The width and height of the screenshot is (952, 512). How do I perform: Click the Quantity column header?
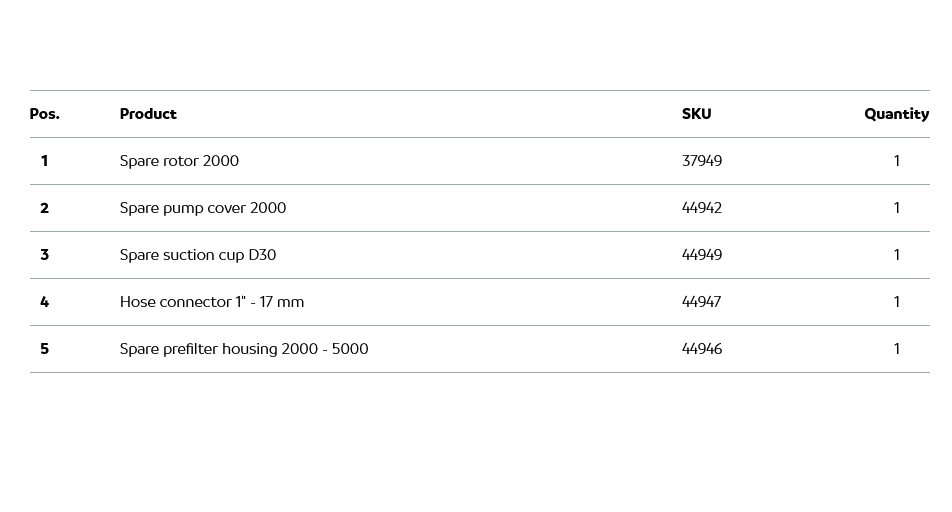pyautogui.click(x=896, y=114)
